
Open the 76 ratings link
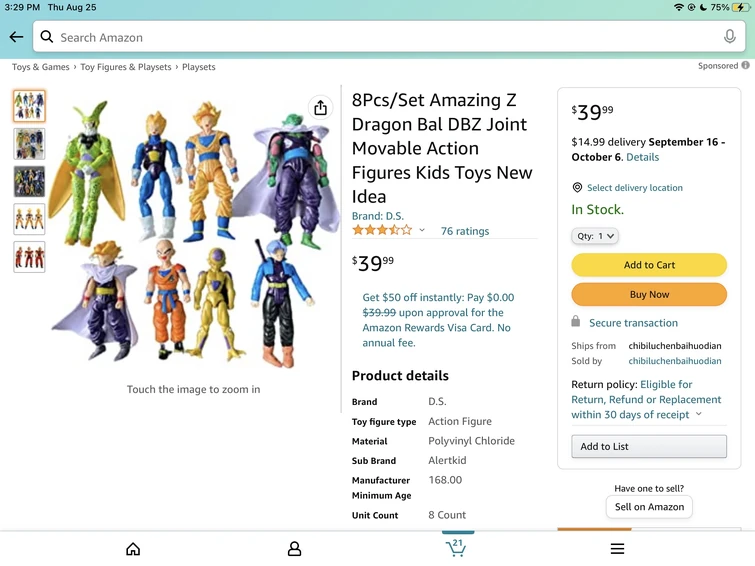point(465,231)
